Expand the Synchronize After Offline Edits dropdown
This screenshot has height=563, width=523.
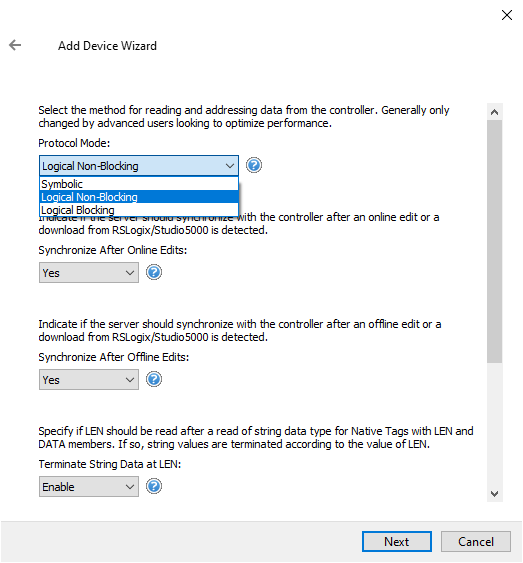(x=89, y=380)
